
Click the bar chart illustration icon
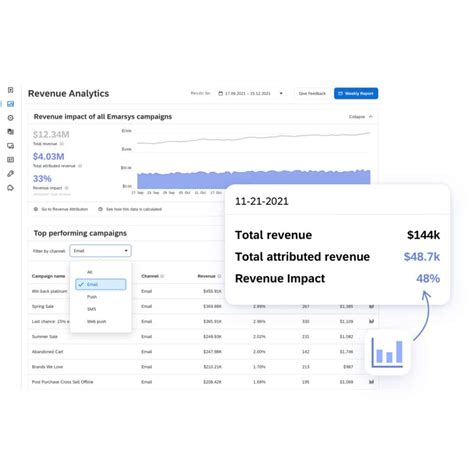[x=387, y=353]
